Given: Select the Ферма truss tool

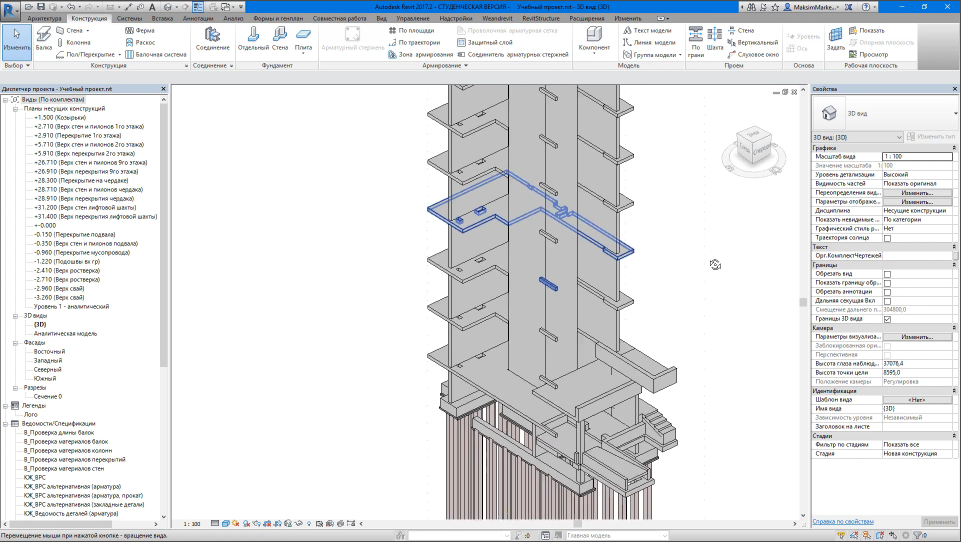Looking at the screenshot, I should [x=138, y=30].
